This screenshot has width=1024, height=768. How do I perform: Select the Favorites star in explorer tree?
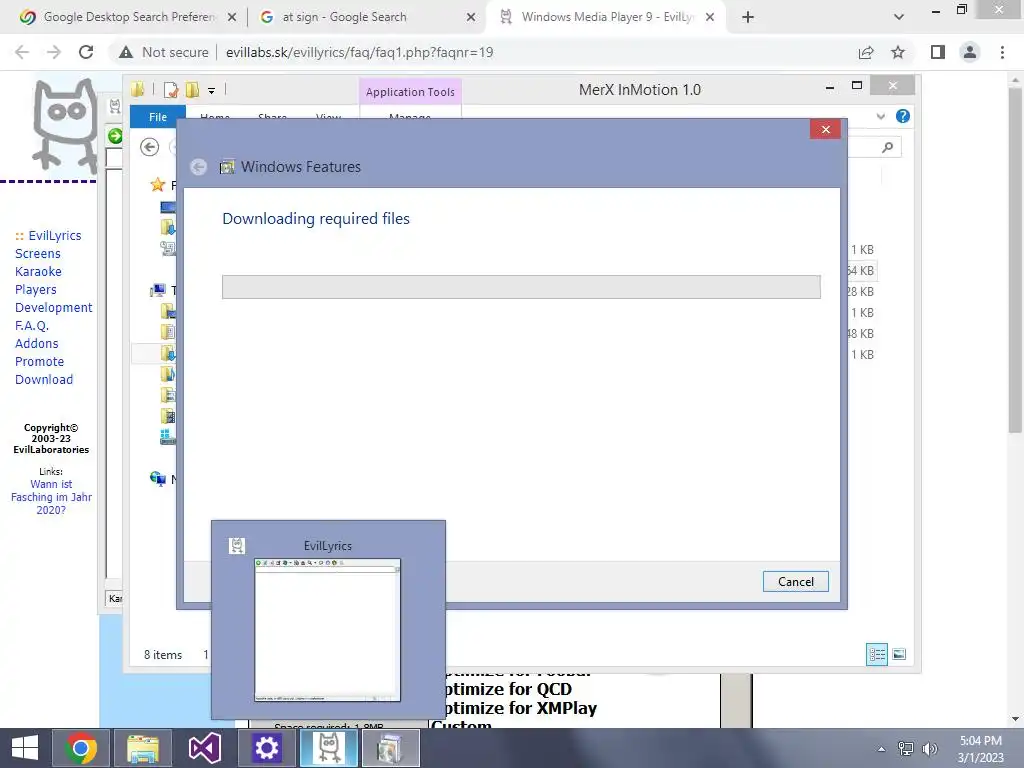coord(157,185)
